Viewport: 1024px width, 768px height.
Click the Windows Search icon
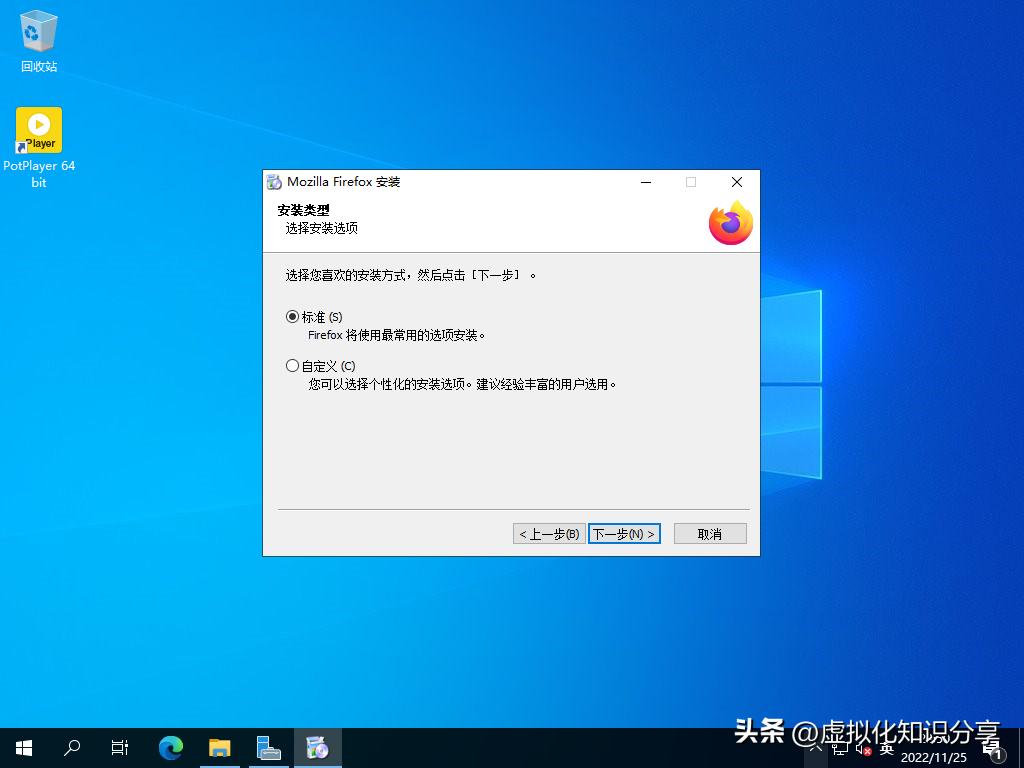(71, 747)
